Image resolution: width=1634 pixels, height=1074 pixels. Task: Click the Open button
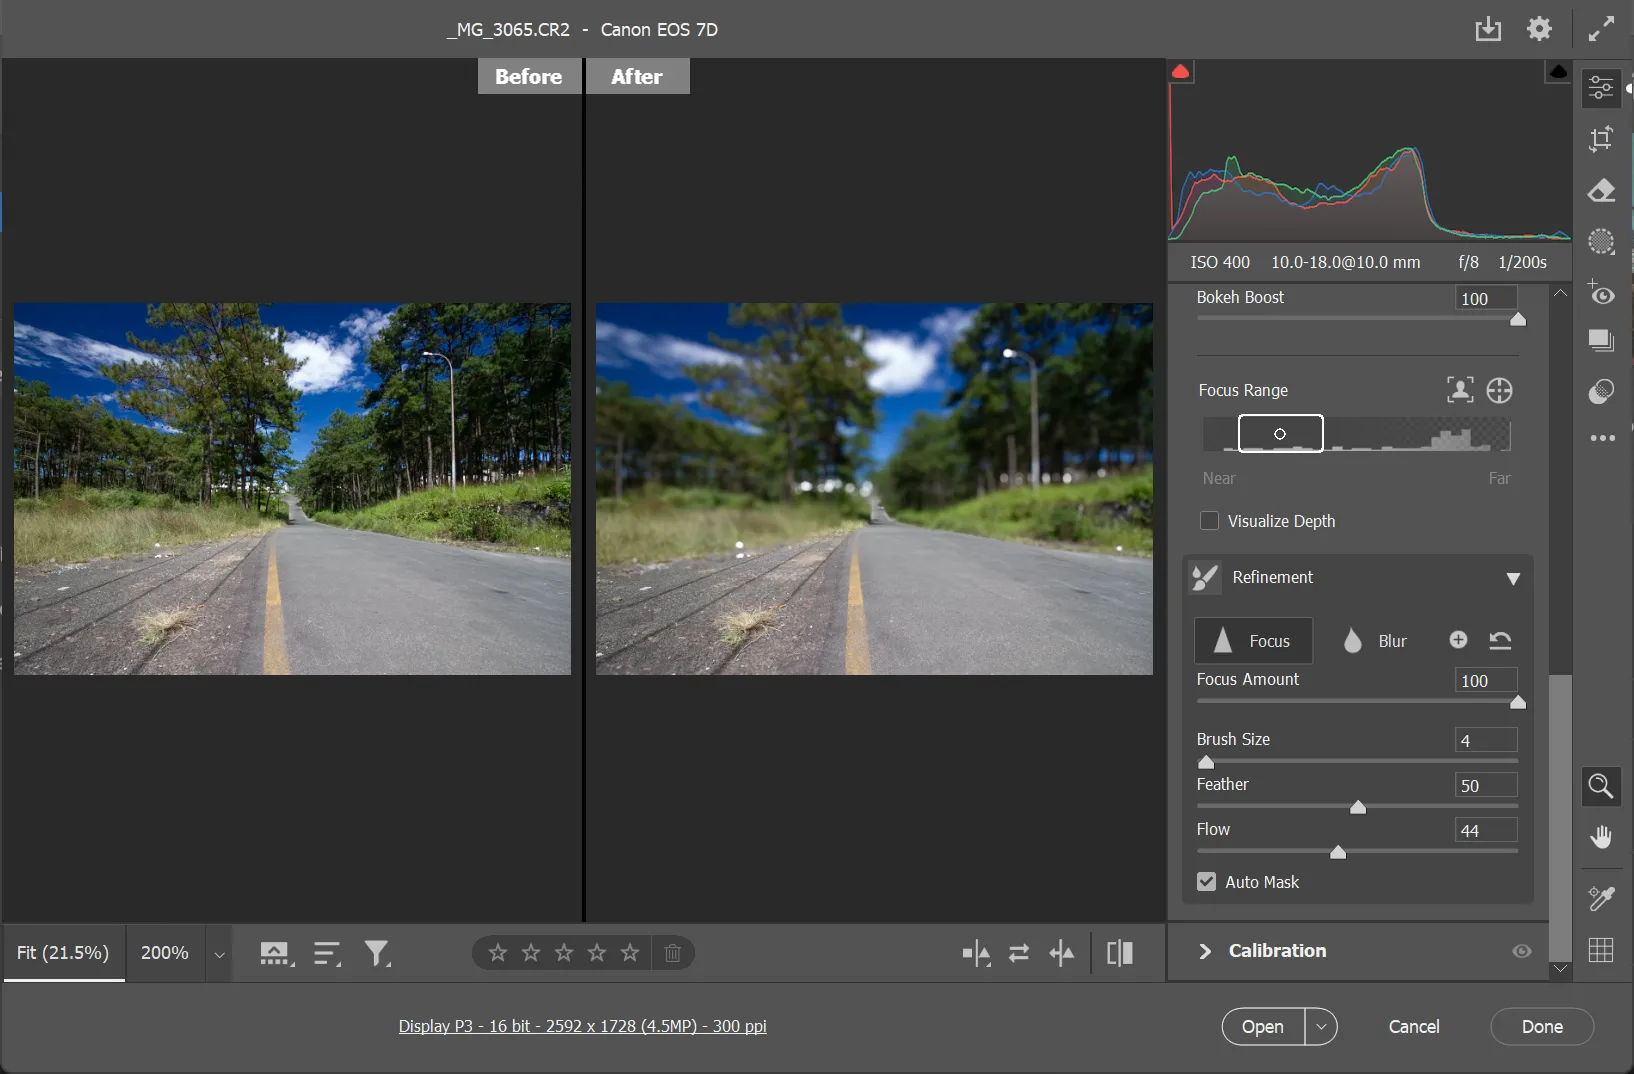[x=1263, y=1027]
